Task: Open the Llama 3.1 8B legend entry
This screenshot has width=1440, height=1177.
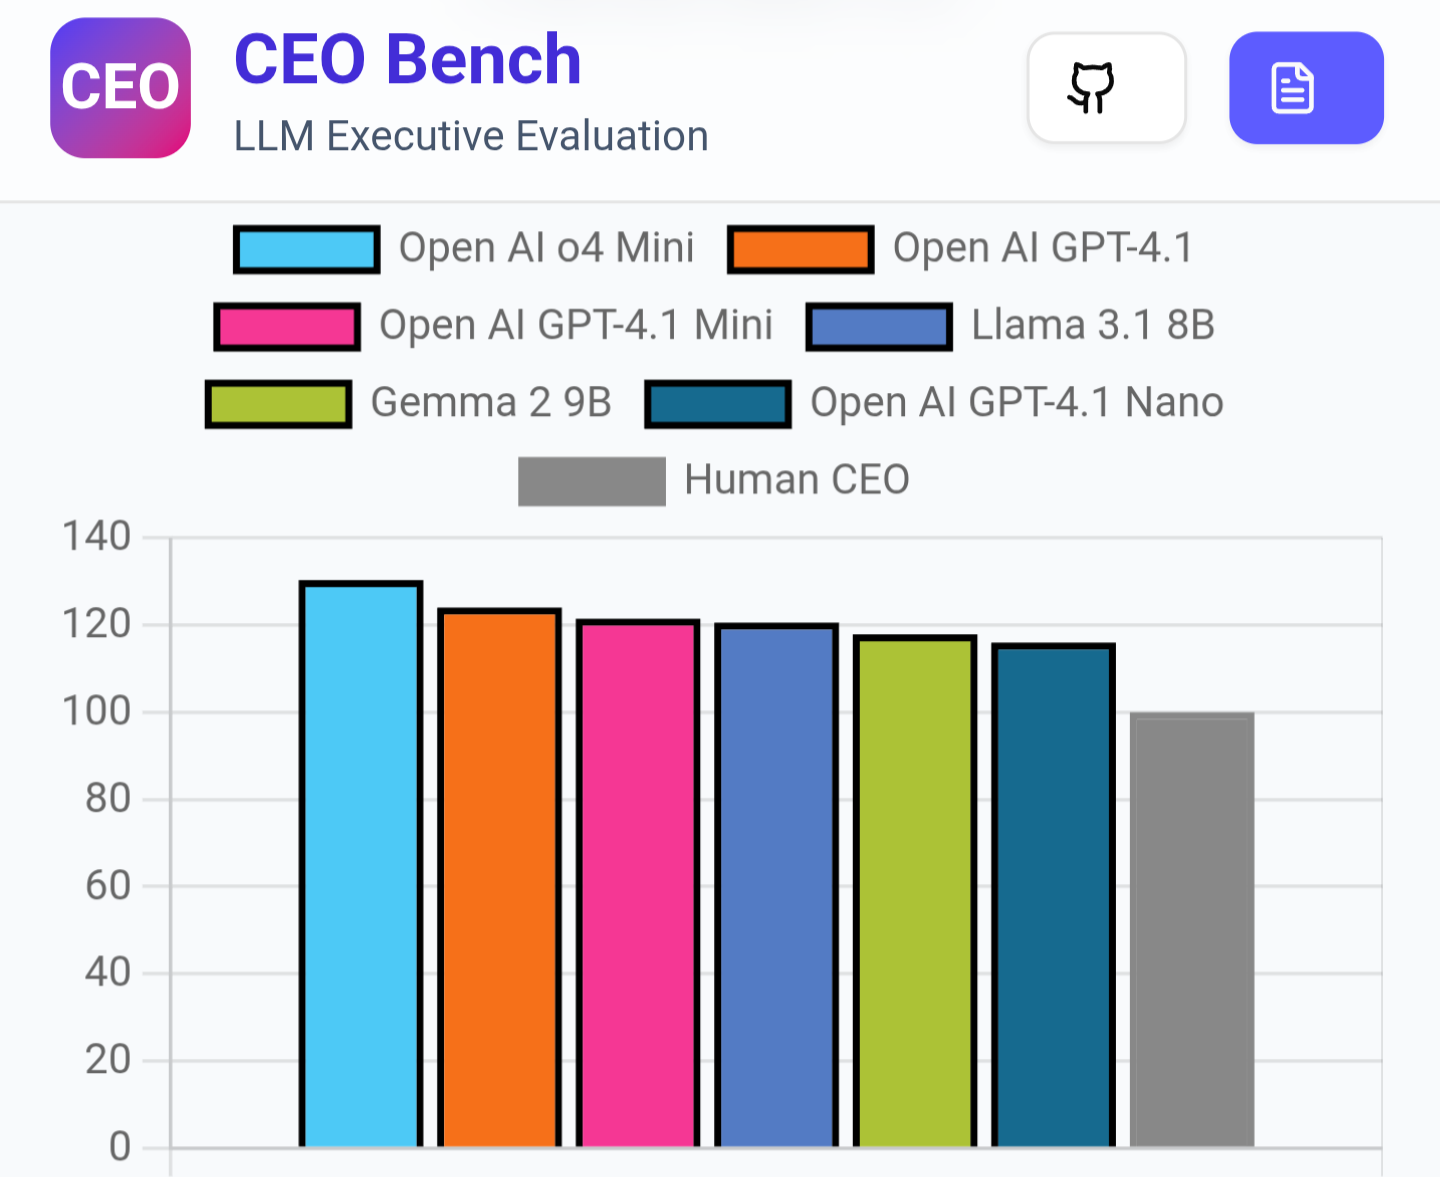Action: tap(1091, 326)
